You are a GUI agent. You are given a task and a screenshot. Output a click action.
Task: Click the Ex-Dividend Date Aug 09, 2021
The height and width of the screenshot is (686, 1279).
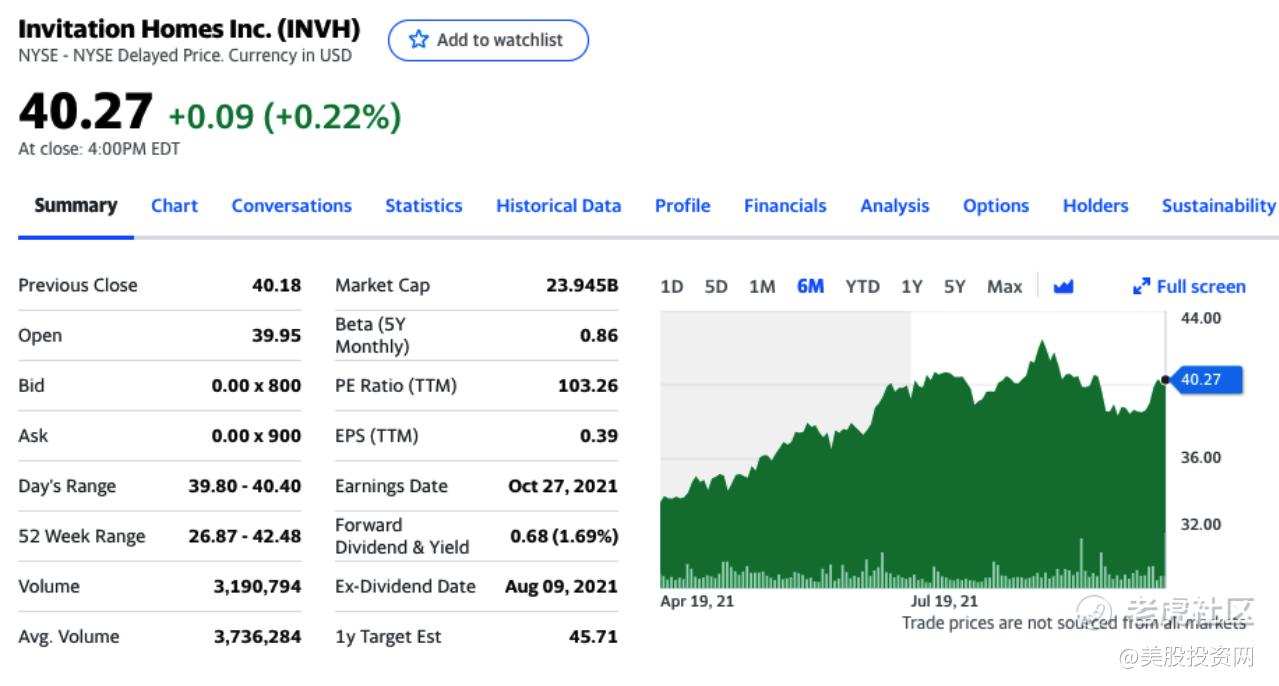tap(561, 587)
